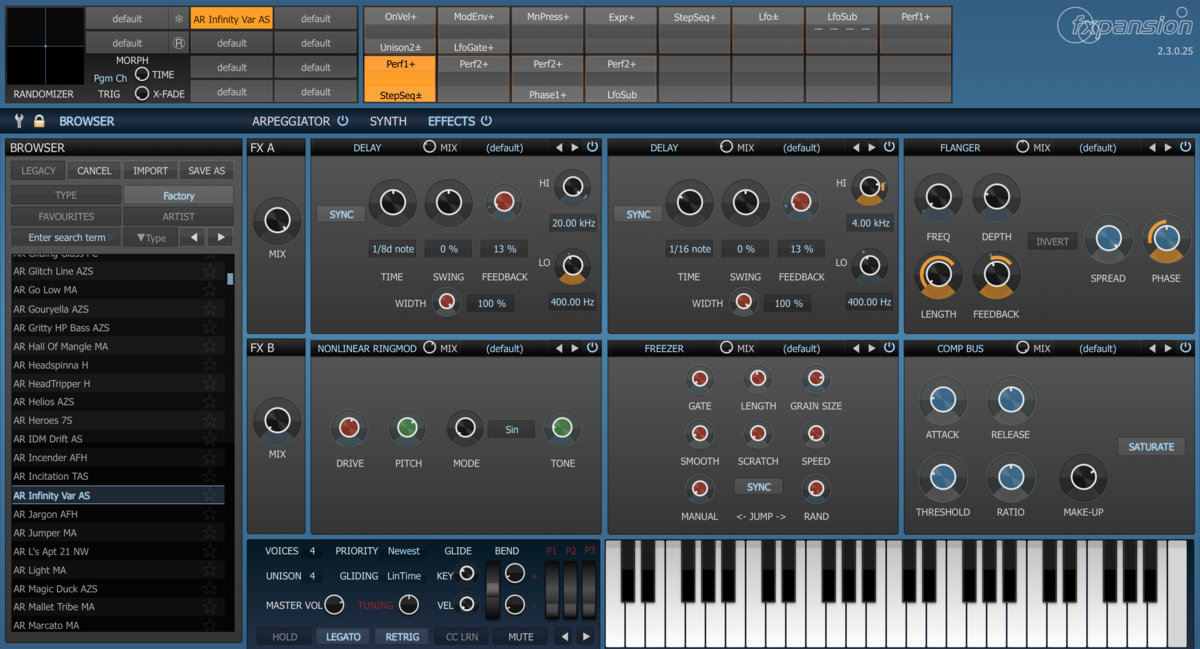
Task: Toggle Comp Bus power button
Action: [x=1185, y=348]
